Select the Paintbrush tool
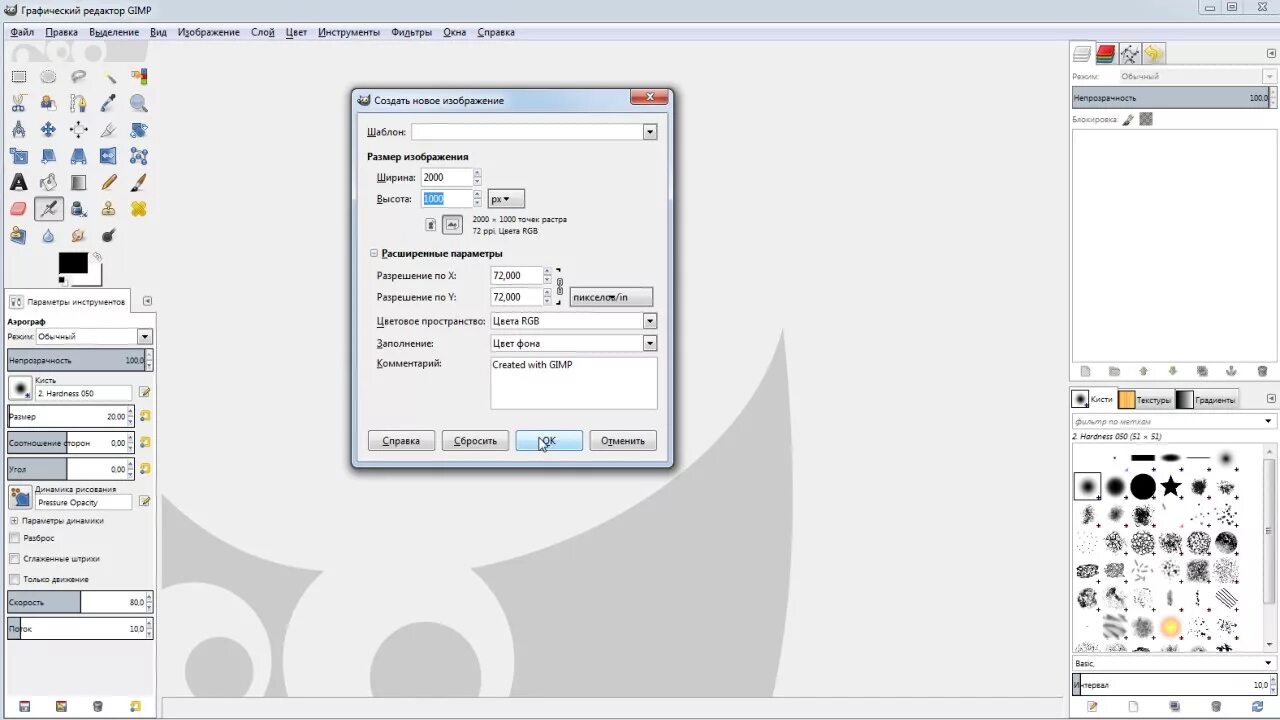This screenshot has width=1280, height=720. 139,182
